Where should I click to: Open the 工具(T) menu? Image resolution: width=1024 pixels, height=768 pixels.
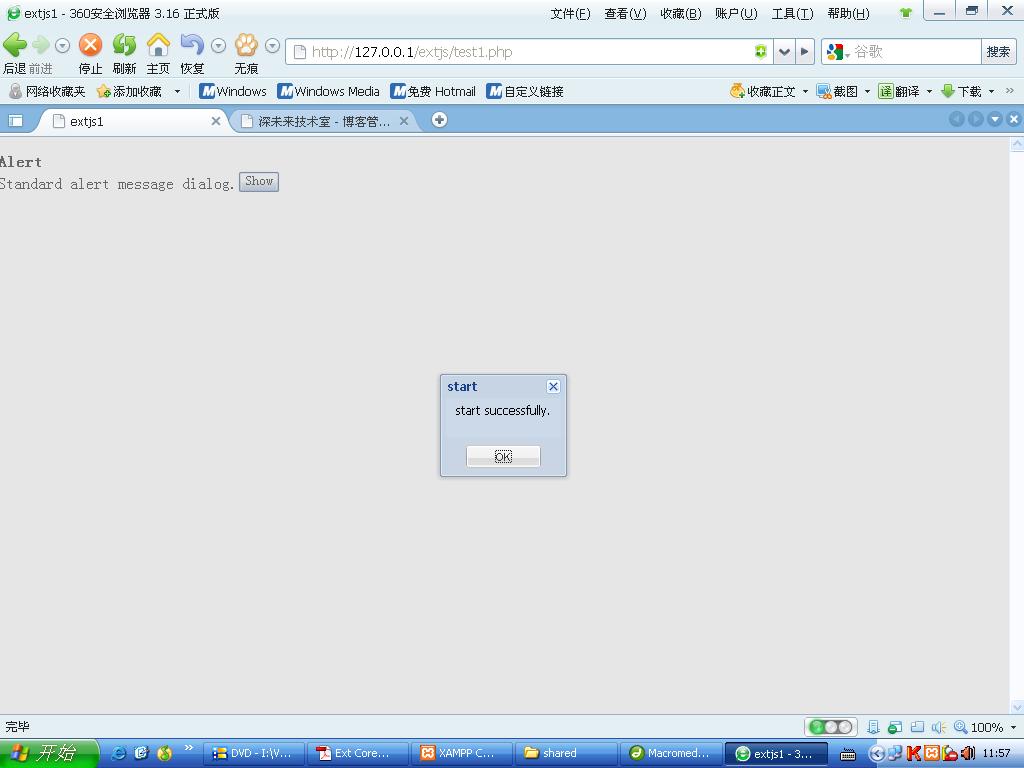792,14
